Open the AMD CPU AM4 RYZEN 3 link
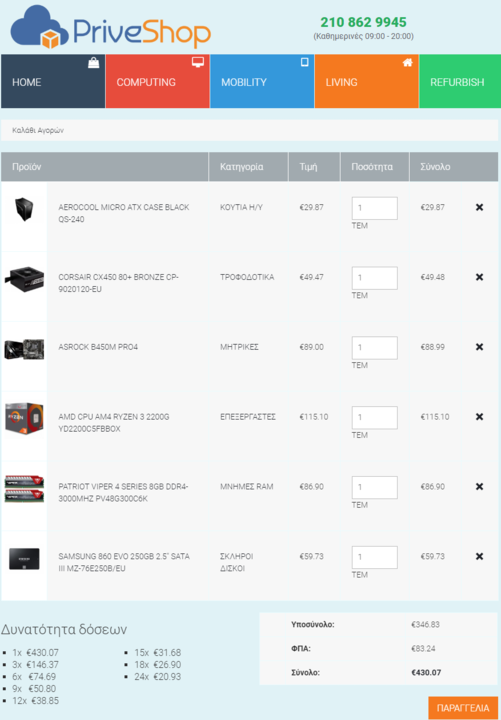 click(x=113, y=422)
